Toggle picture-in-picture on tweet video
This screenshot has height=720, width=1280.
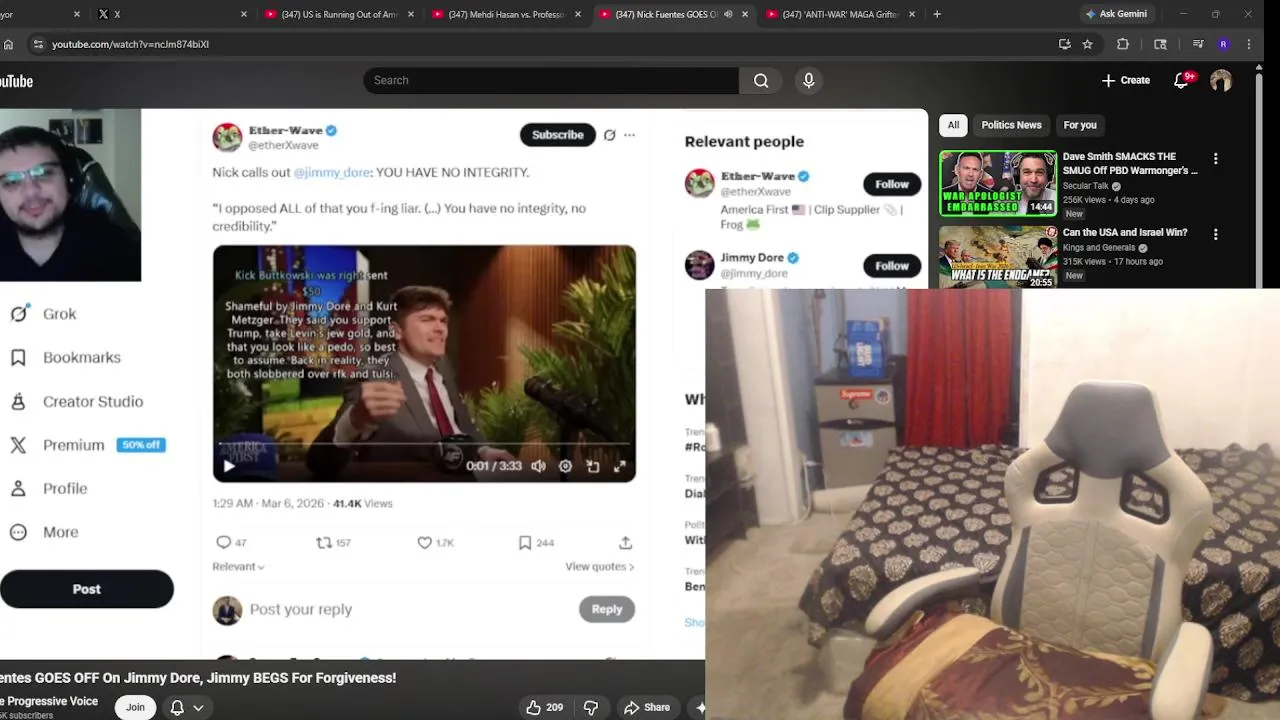[593, 466]
